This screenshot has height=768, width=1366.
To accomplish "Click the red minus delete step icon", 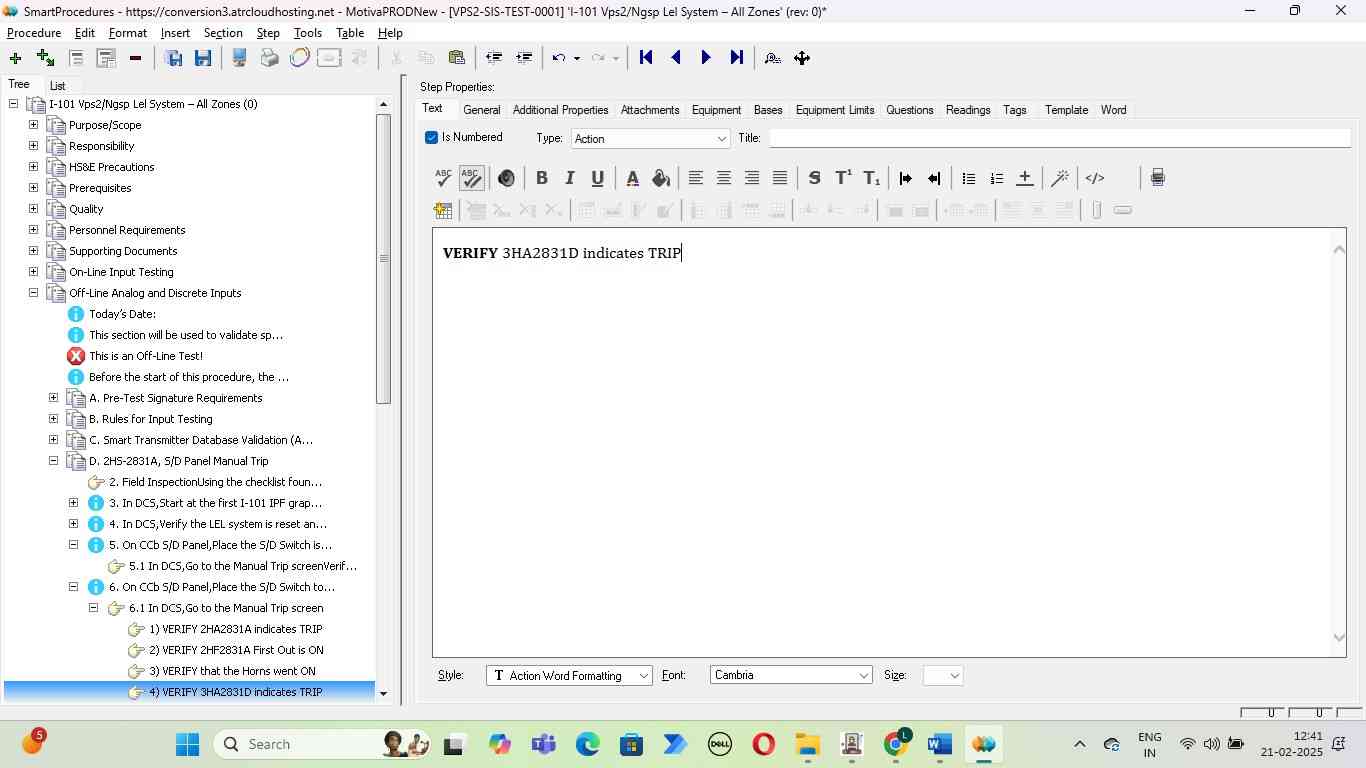I will 135,58.
